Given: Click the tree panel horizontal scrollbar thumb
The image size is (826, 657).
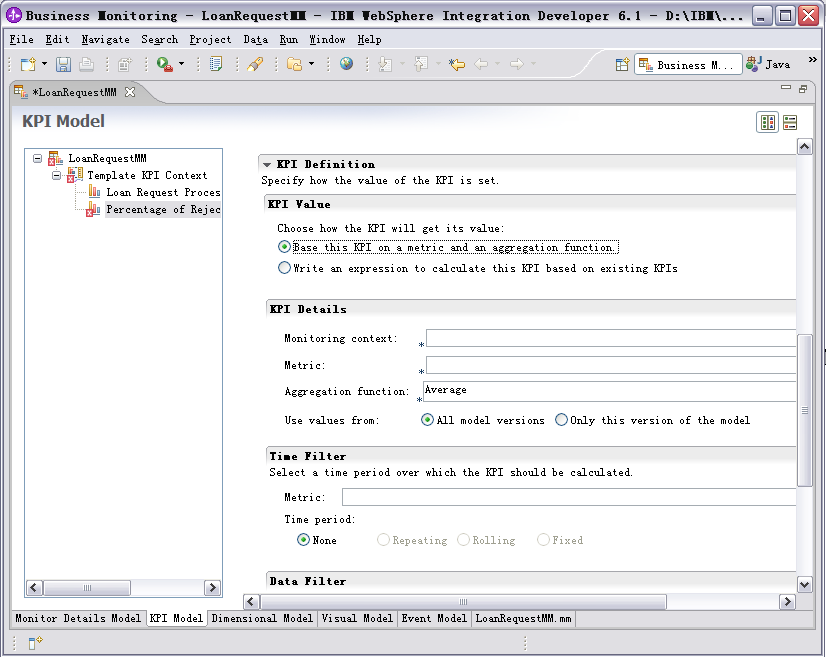Looking at the screenshot, I should click(87, 587).
